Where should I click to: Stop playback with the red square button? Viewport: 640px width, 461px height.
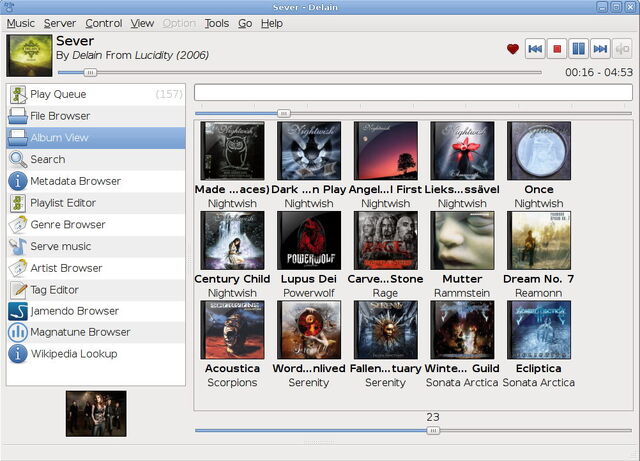[x=557, y=49]
